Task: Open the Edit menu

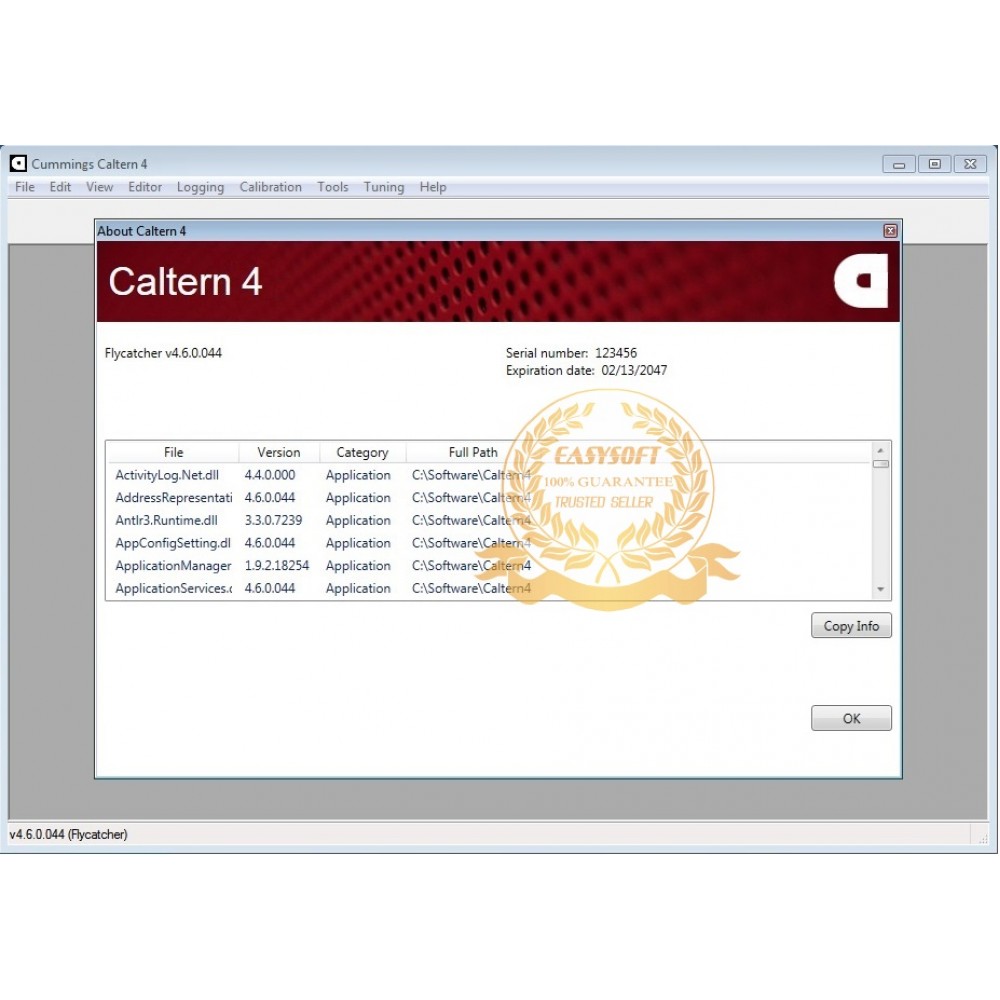Action: (x=60, y=187)
